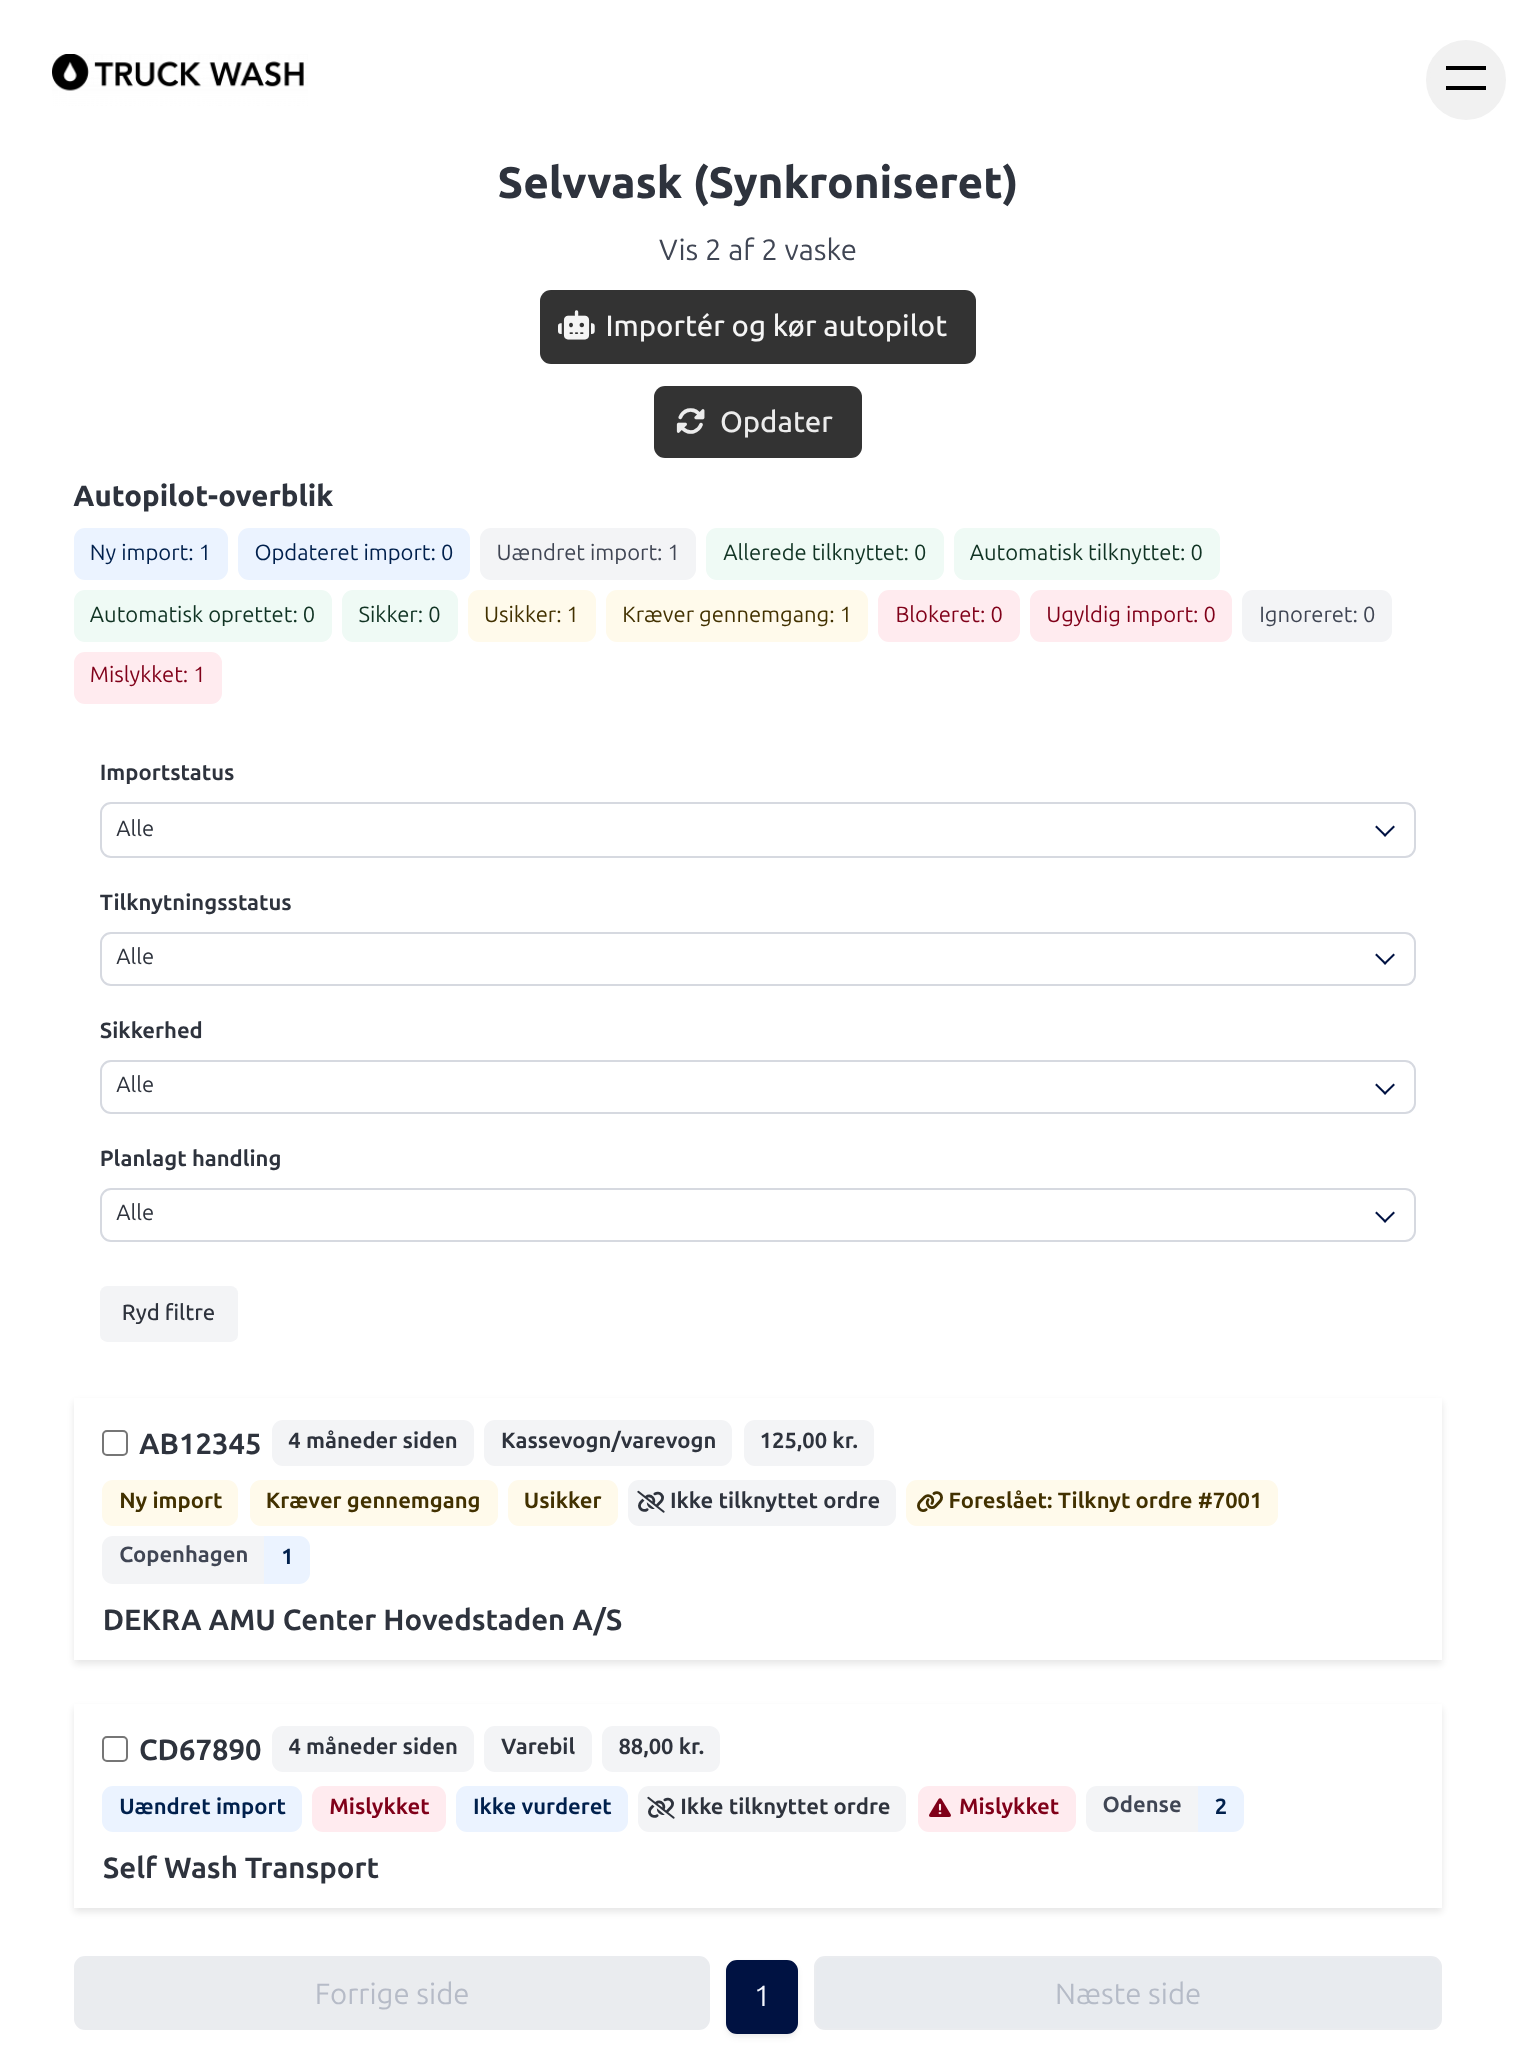The image size is (1536, 2048).
Task: Select the Ny import: 1 chip
Action: point(151,554)
